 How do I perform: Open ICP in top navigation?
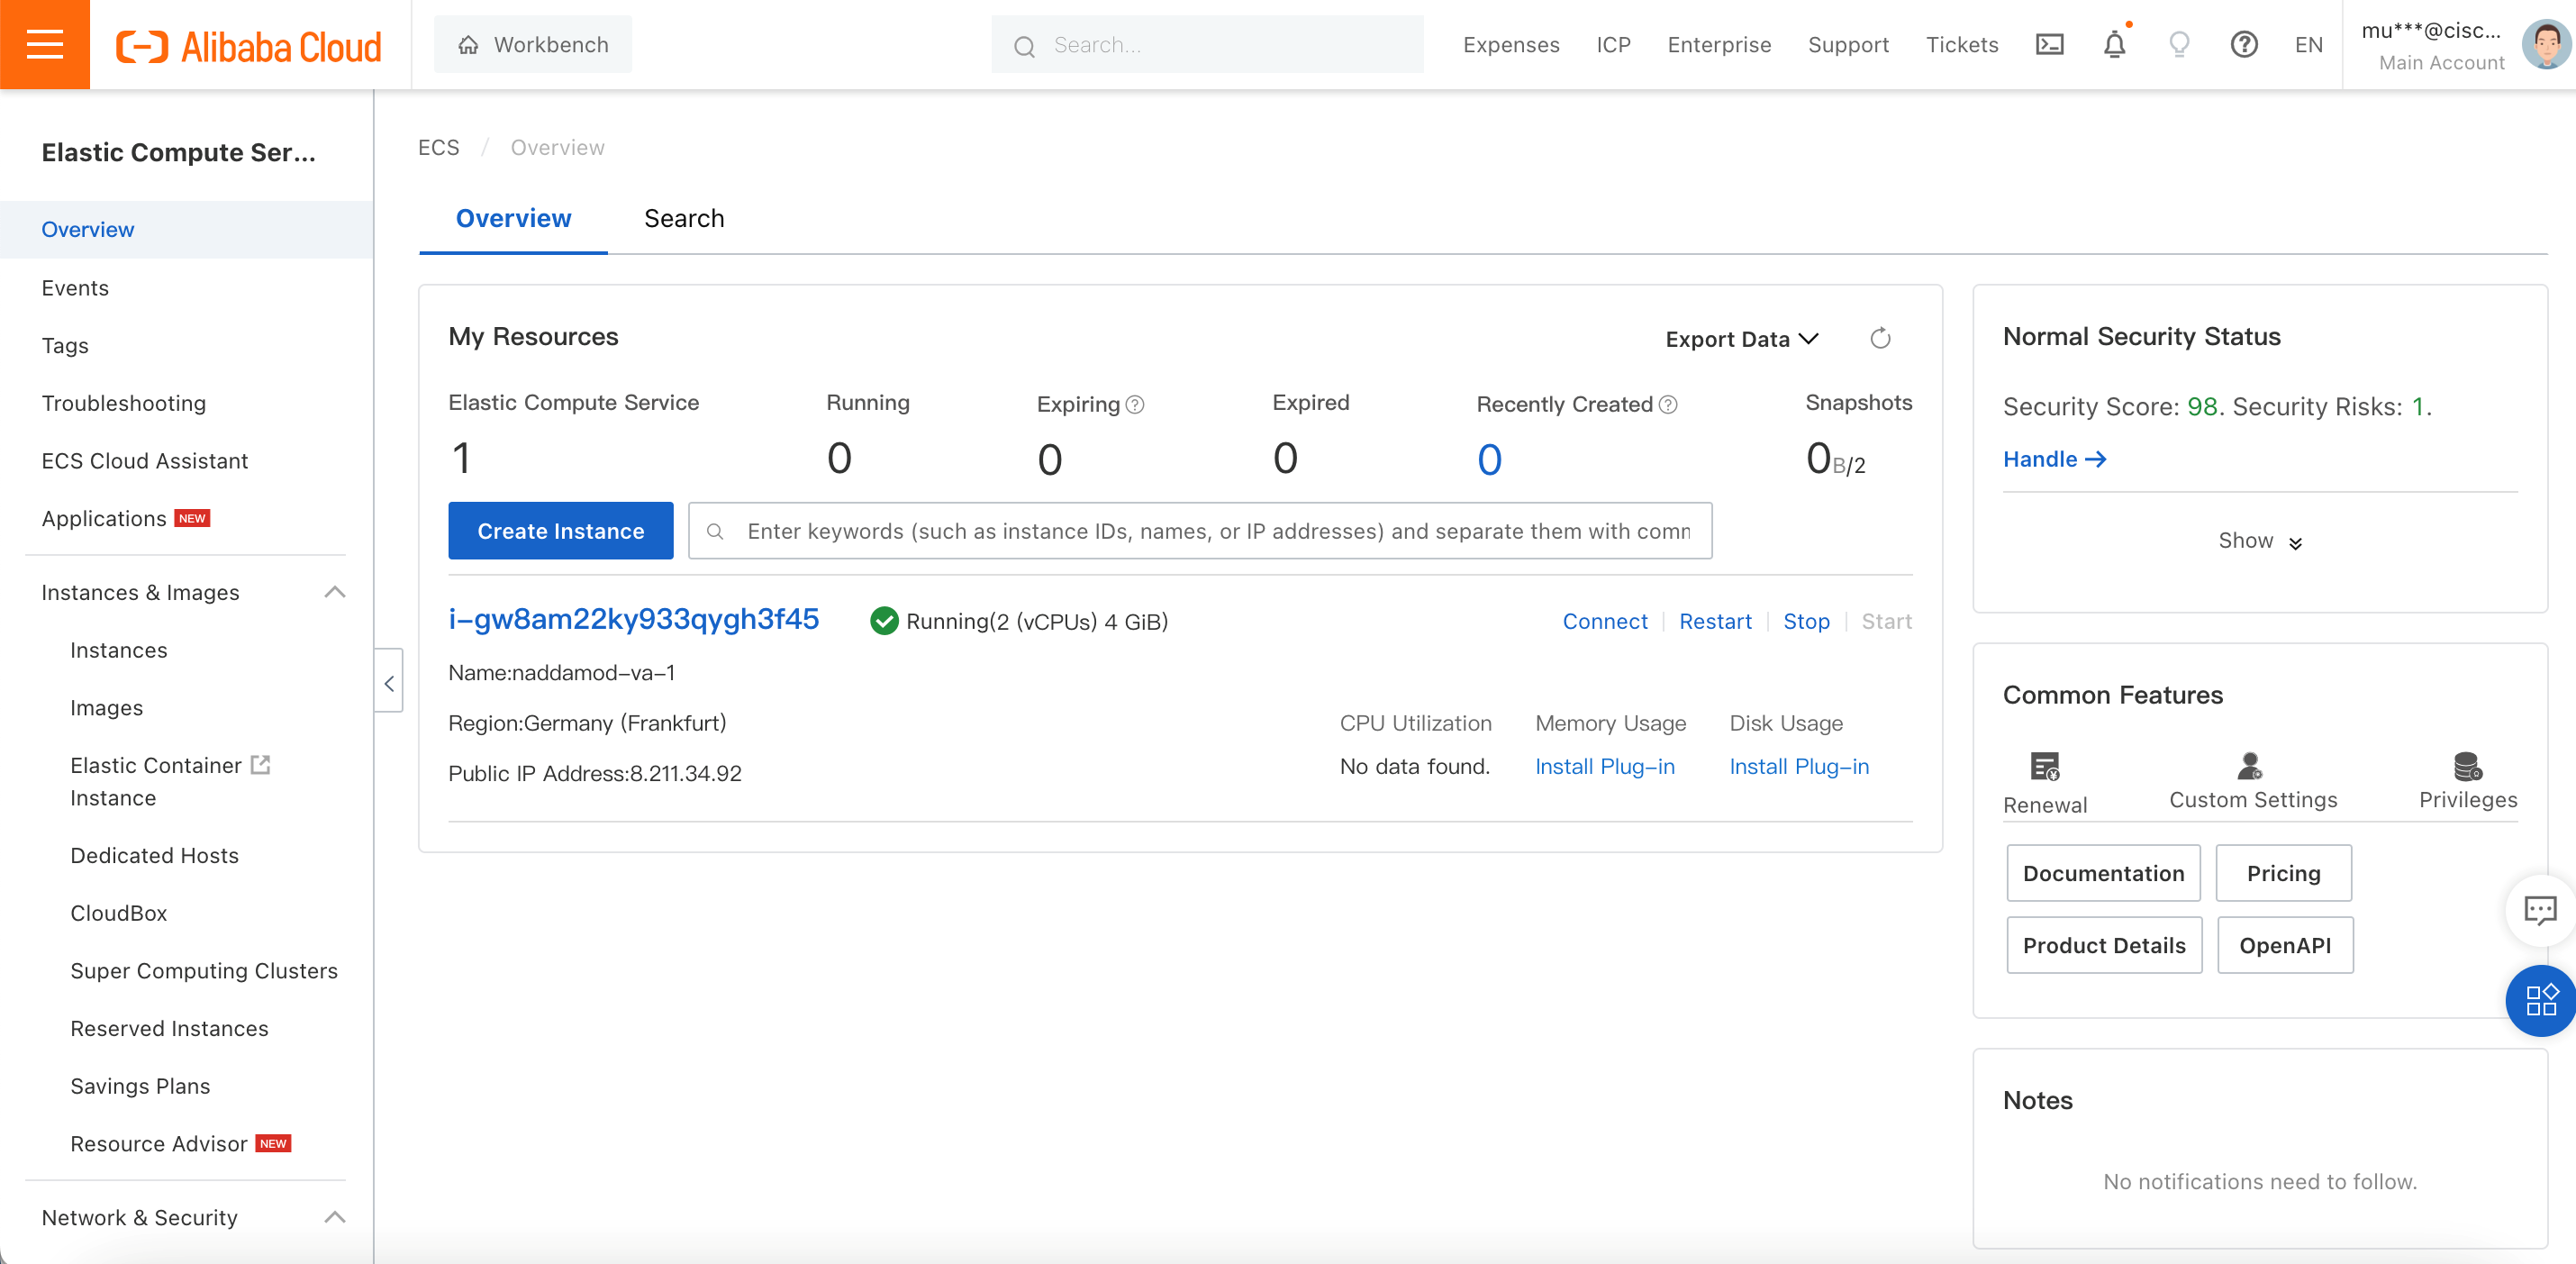[1613, 45]
